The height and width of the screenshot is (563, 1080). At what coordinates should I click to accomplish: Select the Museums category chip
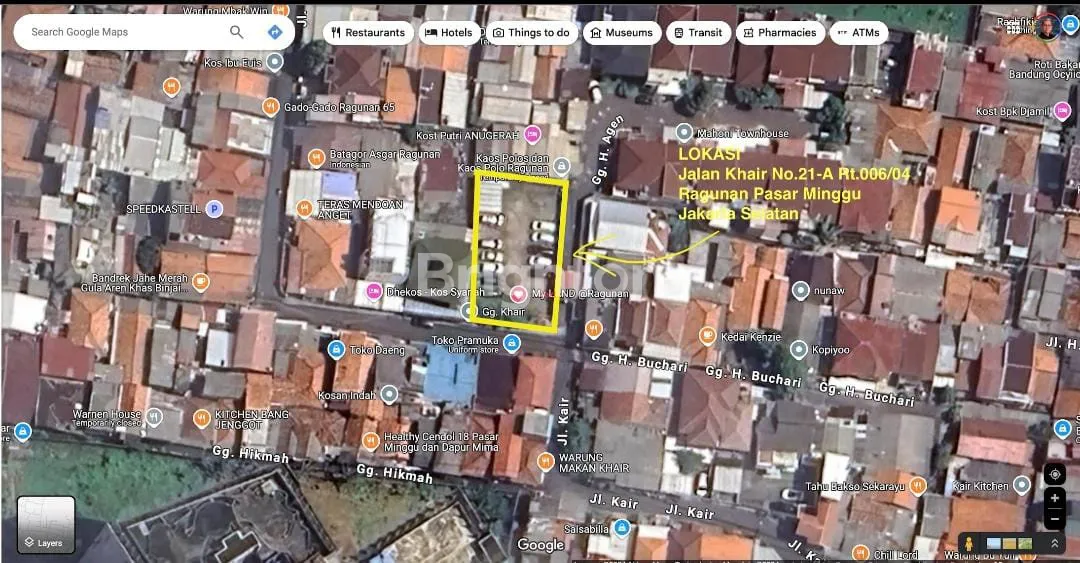tap(621, 32)
